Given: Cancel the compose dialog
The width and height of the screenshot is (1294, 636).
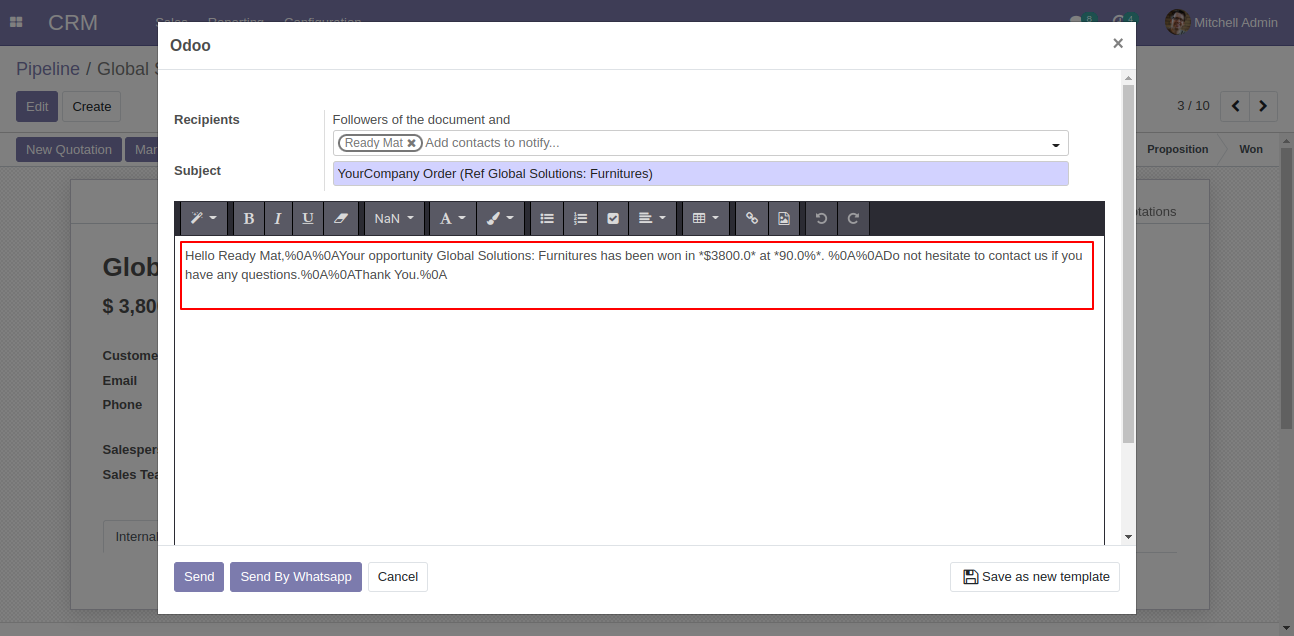Looking at the screenshot, I should pos(398,577).
